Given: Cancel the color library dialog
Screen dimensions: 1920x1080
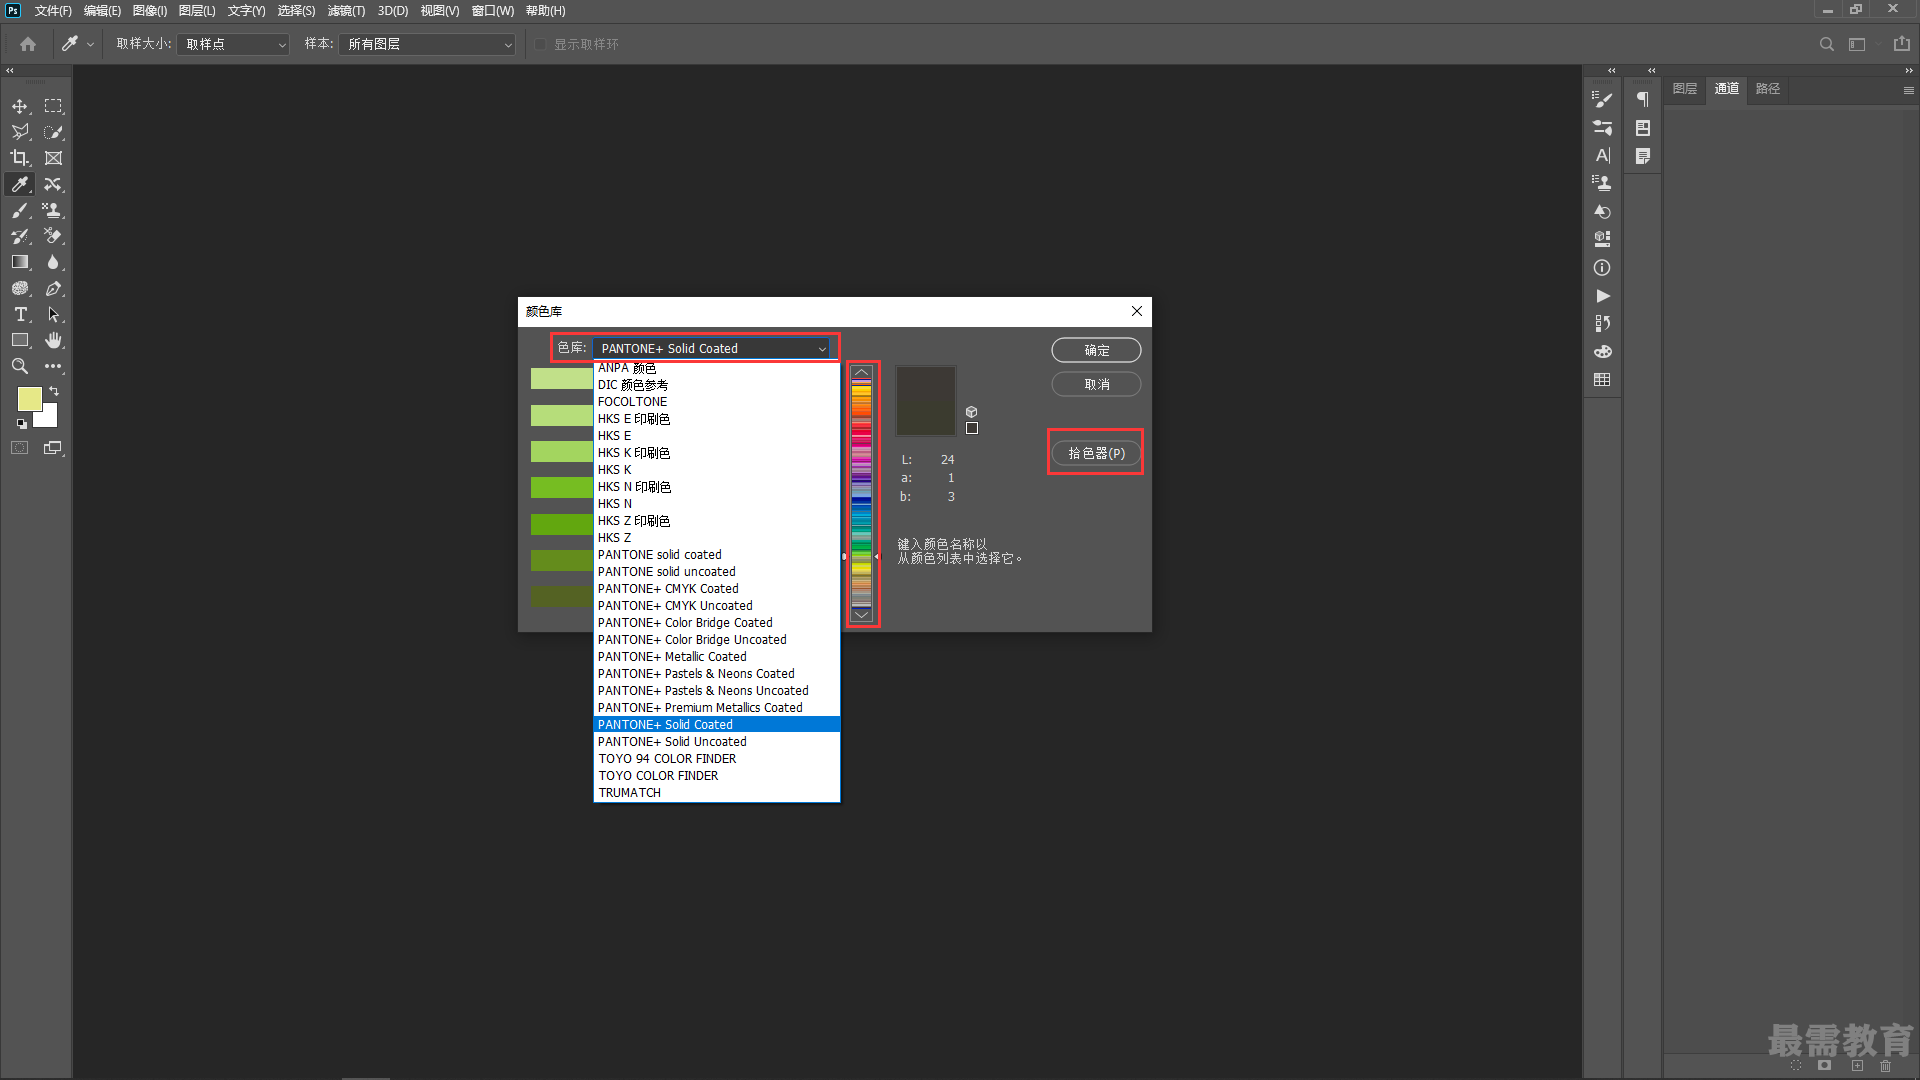Looking at the screenshot, I should point(1096,384).
